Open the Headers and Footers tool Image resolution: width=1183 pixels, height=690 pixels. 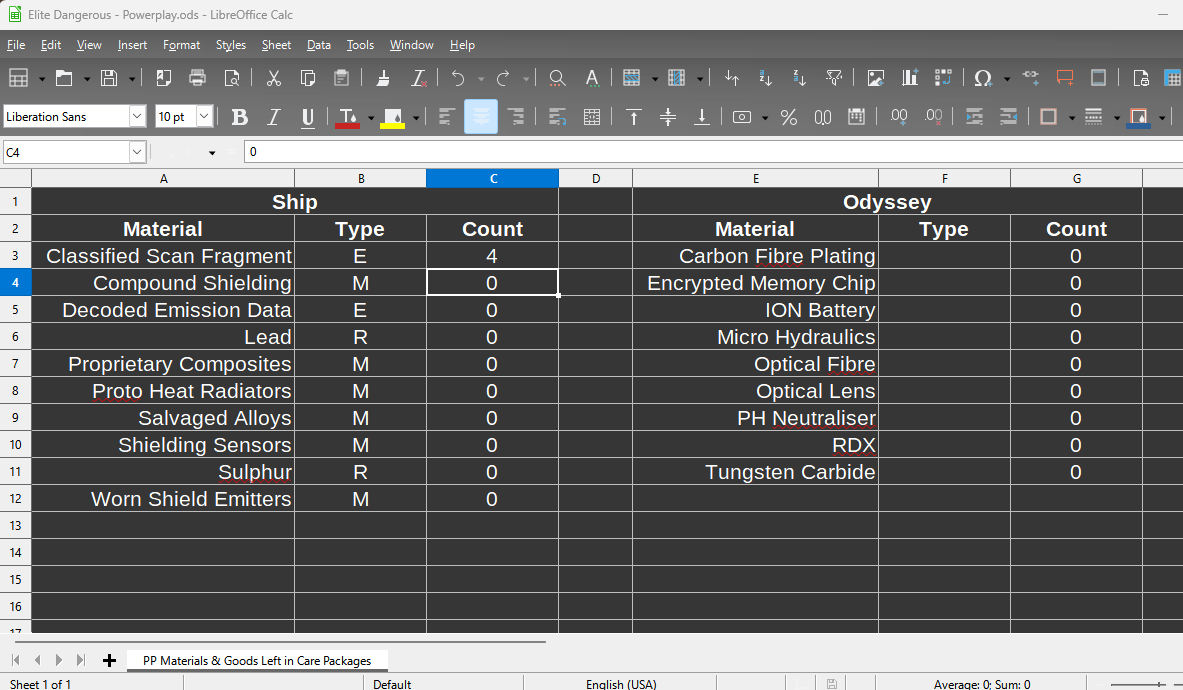[1098, 78]
